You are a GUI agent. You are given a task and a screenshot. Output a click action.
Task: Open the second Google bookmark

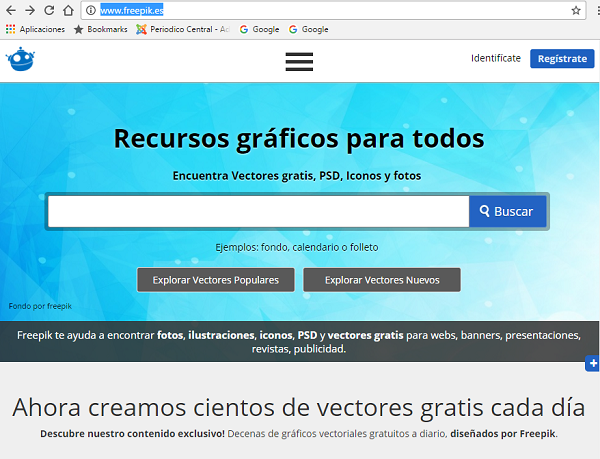308,29
